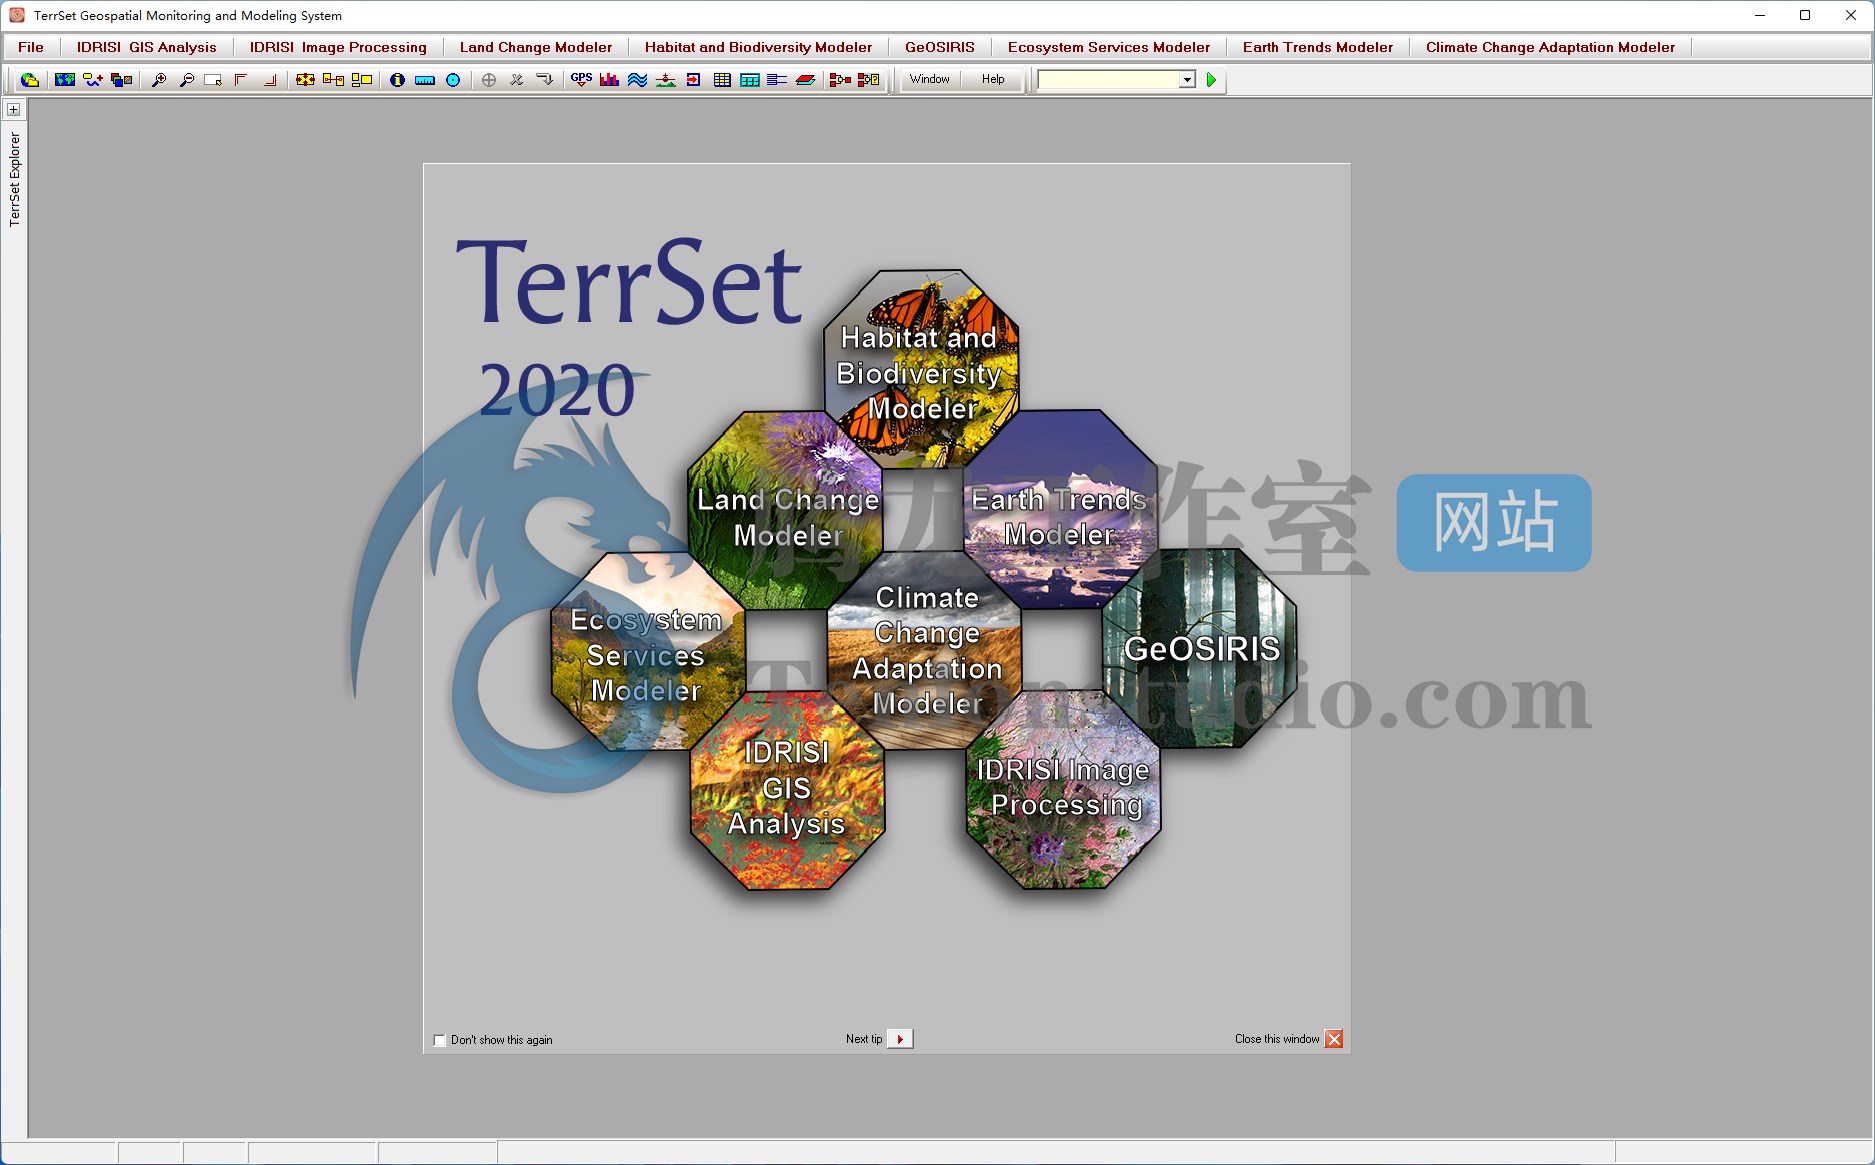This screenshot has width=1875, height=1165.
Task: Open the IDRISI Image Processing menu
Action: (338, 47)
